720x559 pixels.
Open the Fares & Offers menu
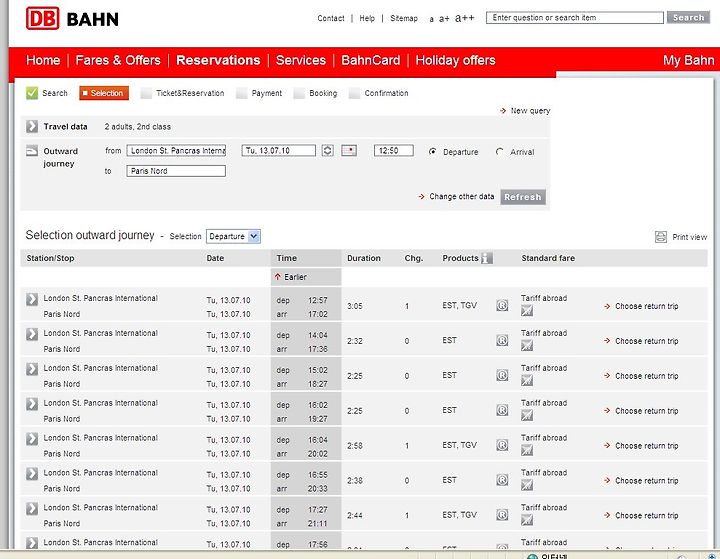(118, 60)
